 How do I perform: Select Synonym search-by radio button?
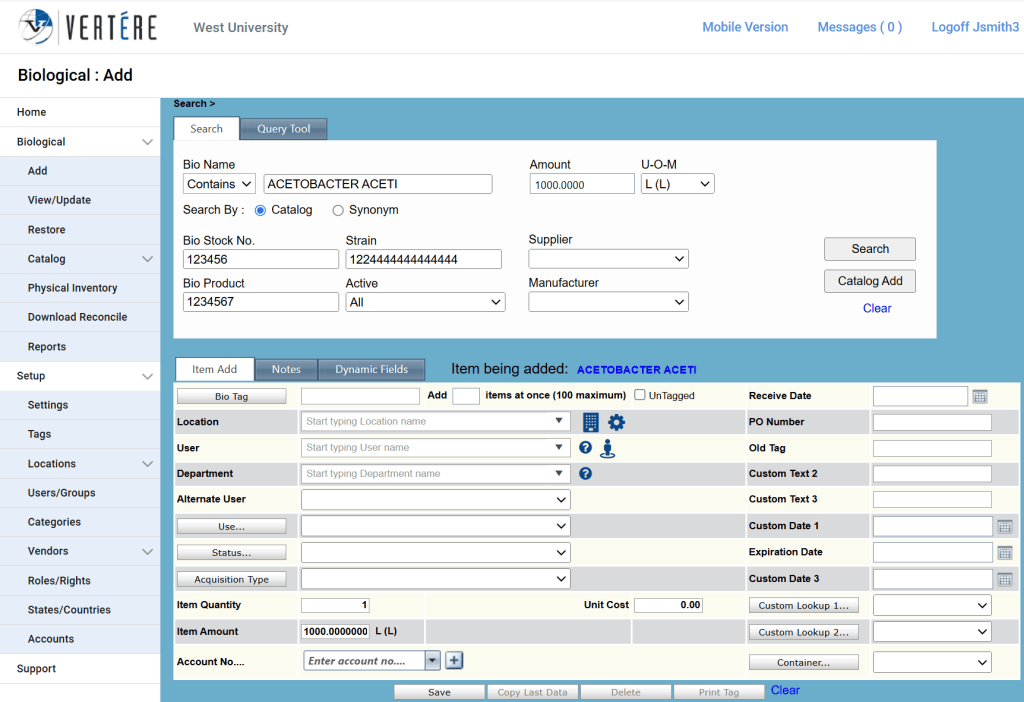click(338, 210)
